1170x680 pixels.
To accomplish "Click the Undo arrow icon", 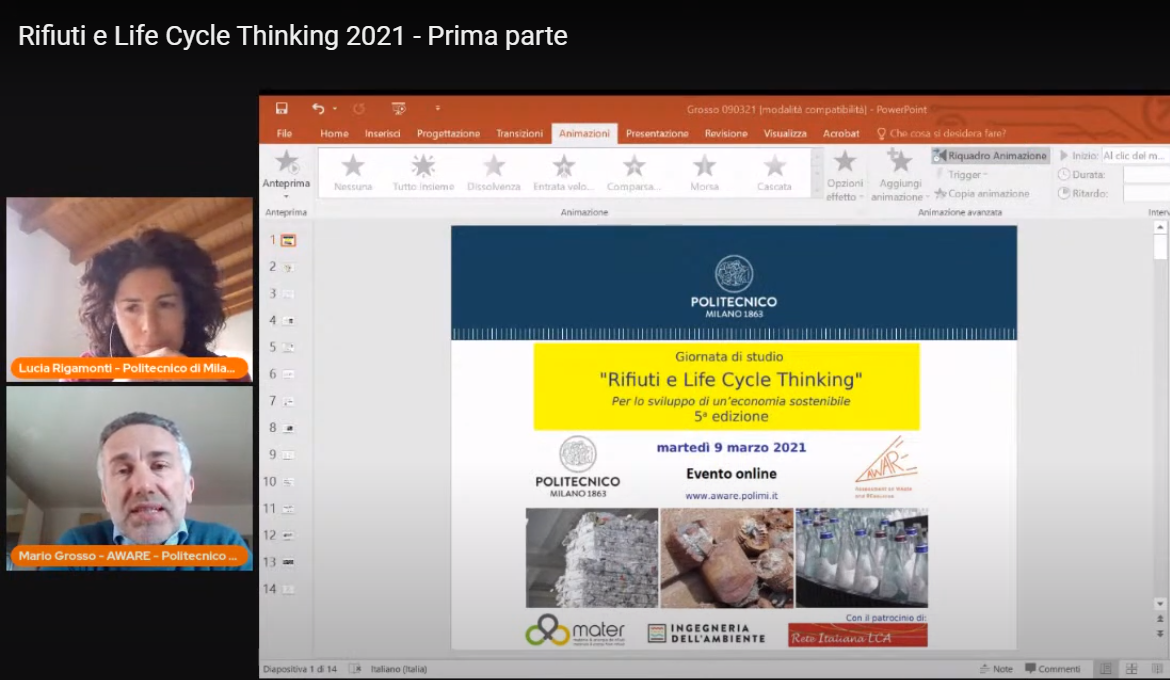I will click(x=319, y=108).
